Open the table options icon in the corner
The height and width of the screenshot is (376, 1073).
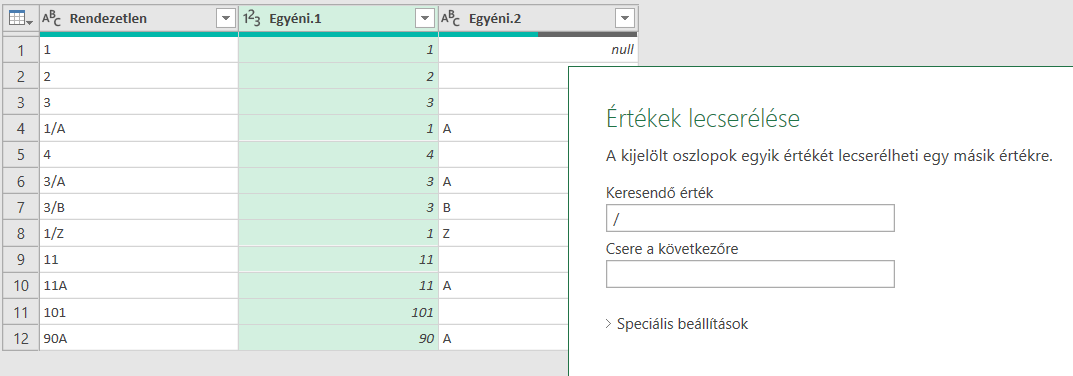[21, 19]
